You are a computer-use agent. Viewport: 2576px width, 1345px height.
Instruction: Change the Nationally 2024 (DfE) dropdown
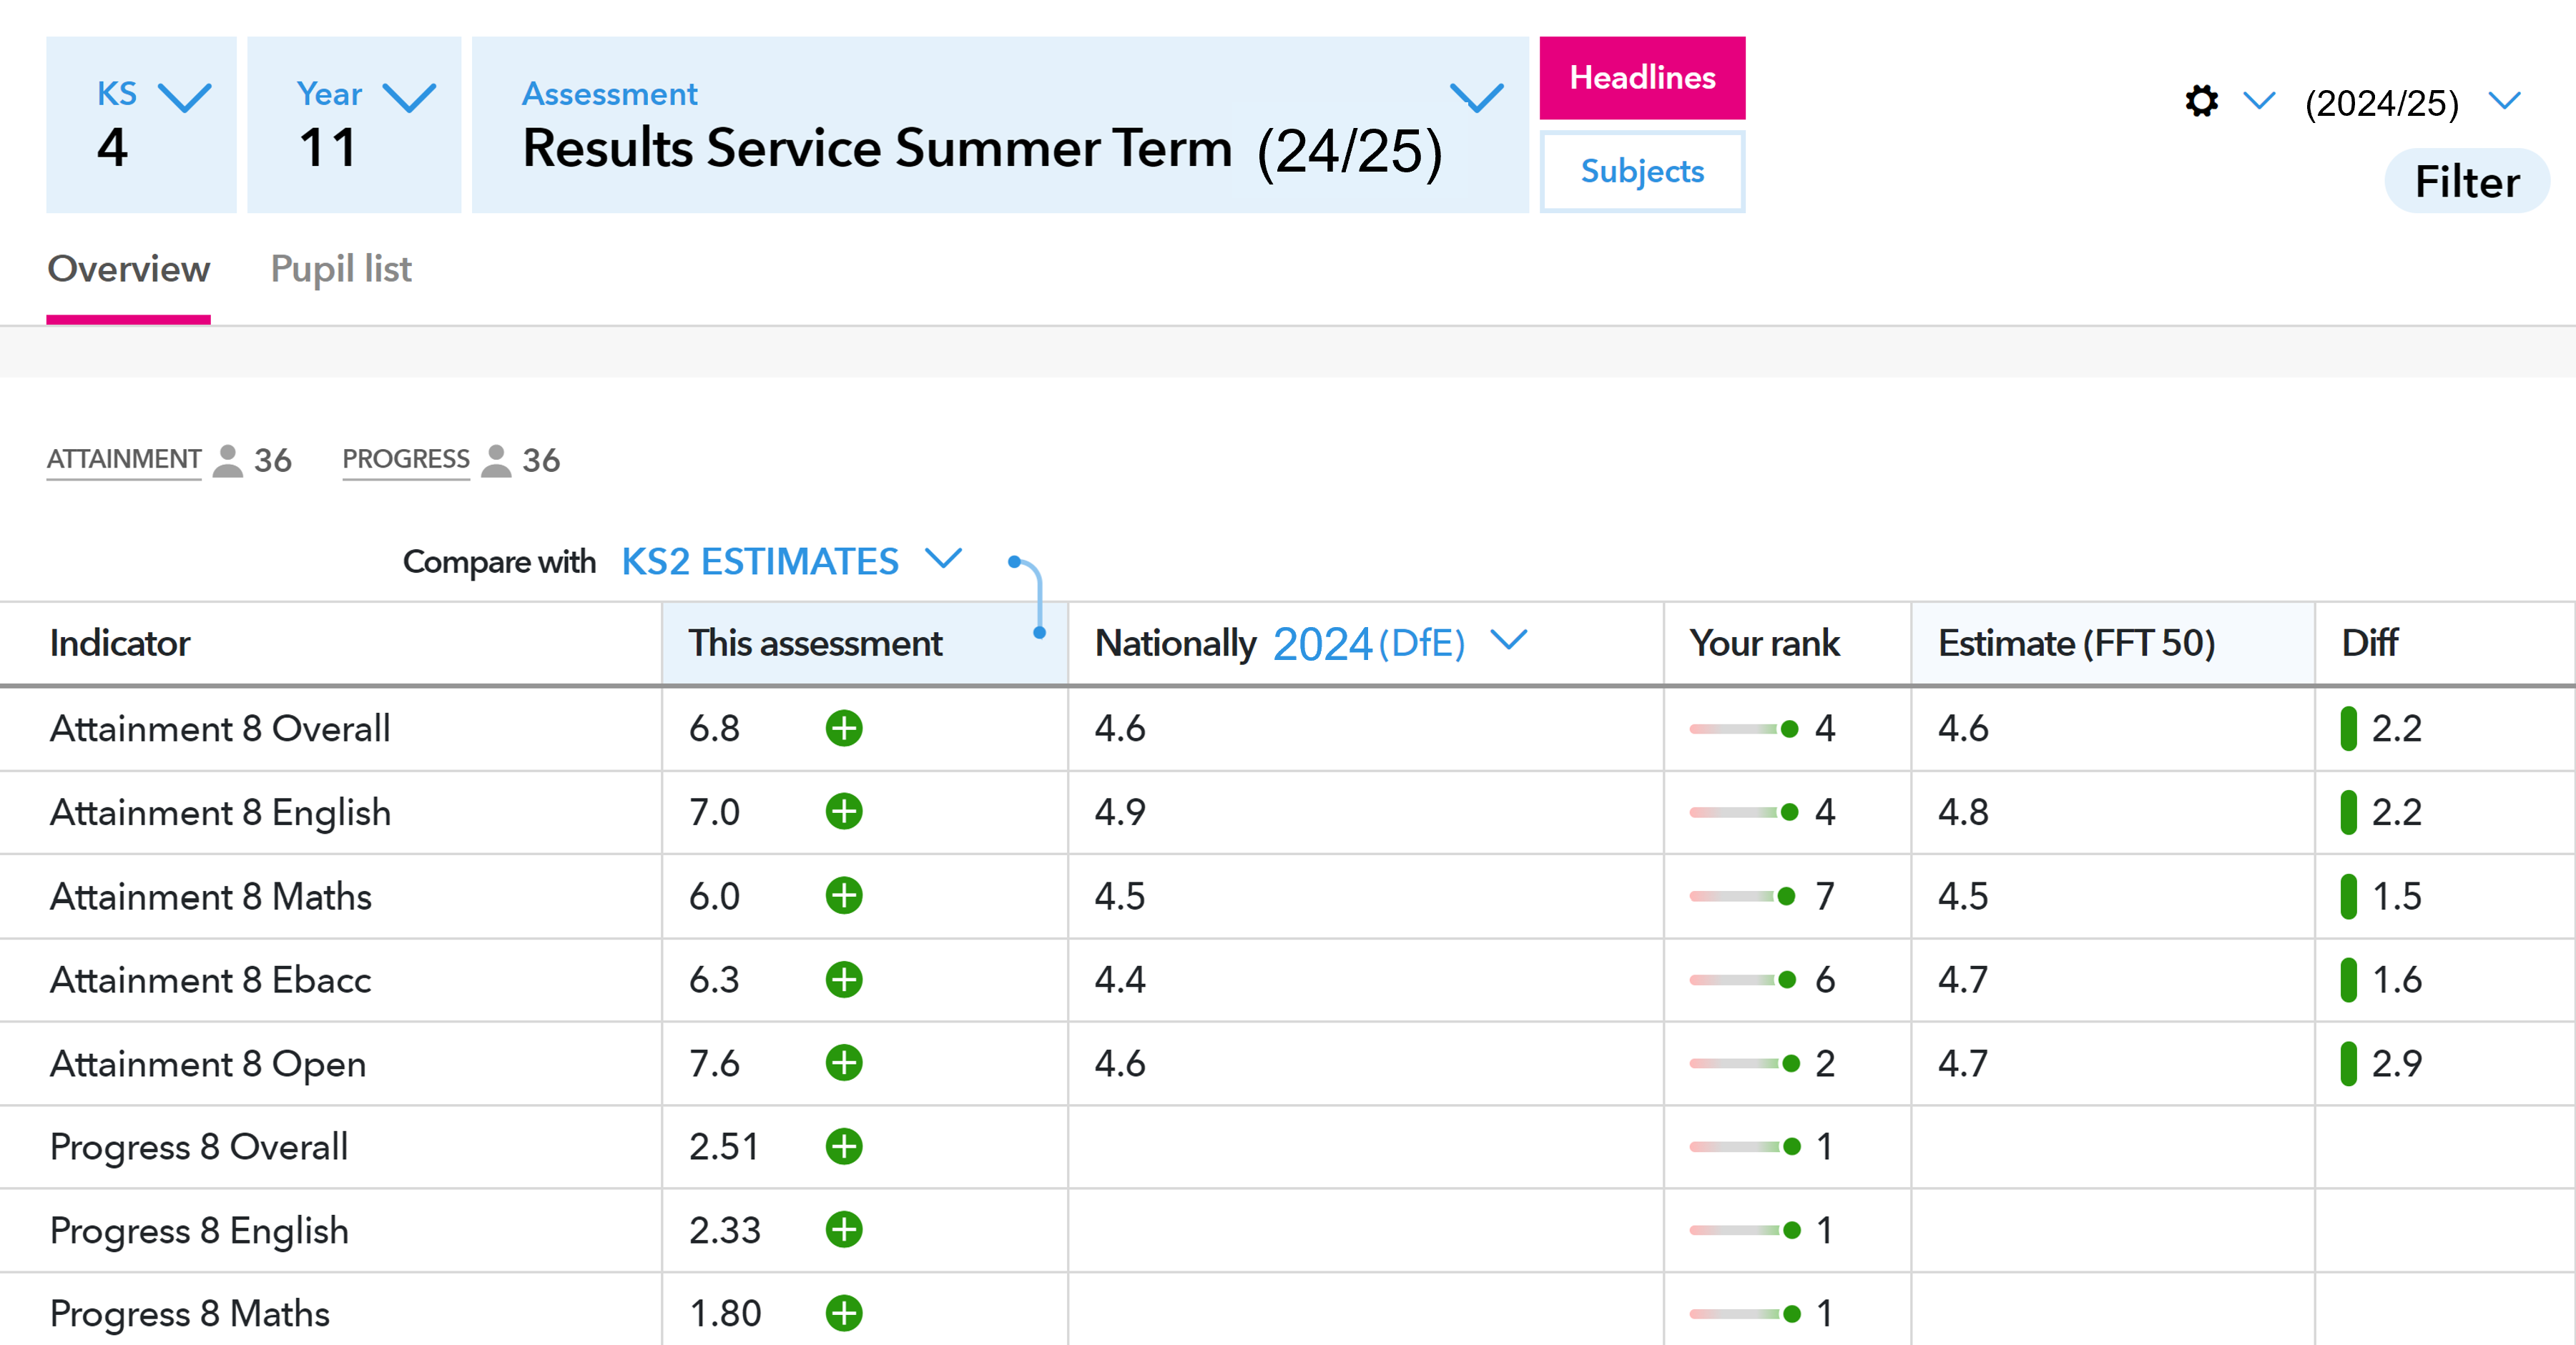[x=1400, y=642]
